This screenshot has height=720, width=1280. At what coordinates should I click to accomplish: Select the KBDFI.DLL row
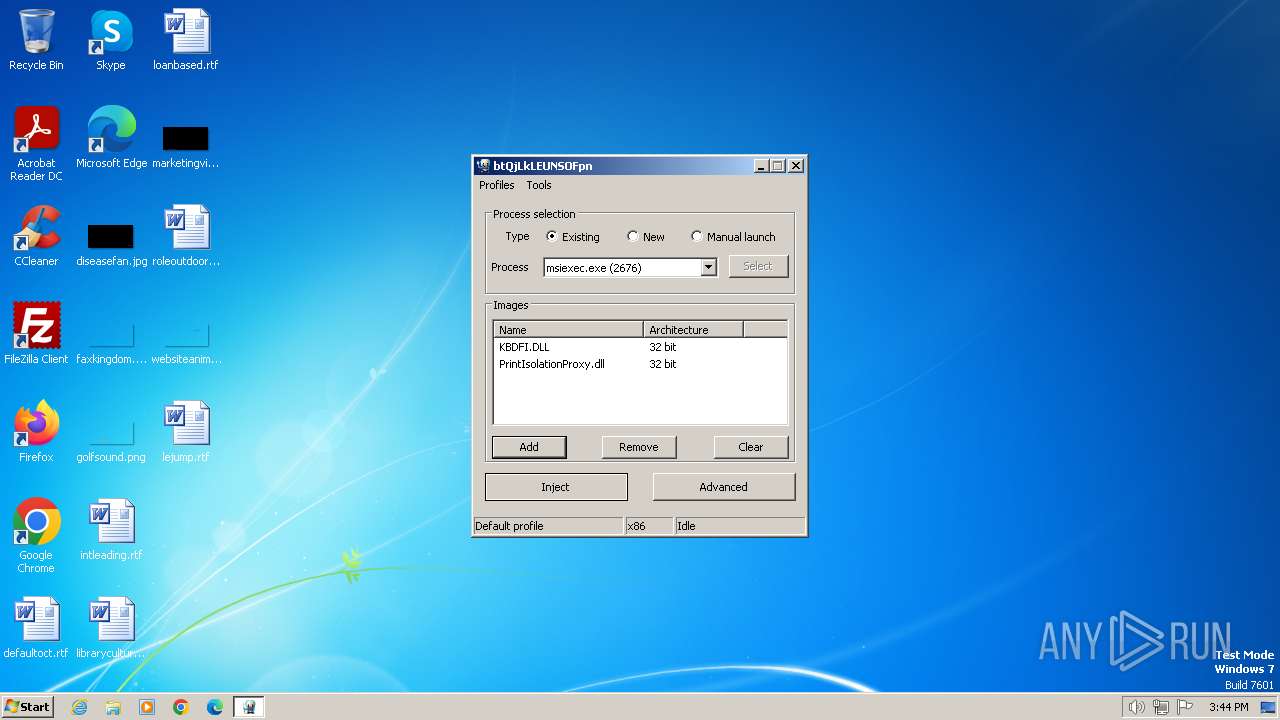(640, 347)
